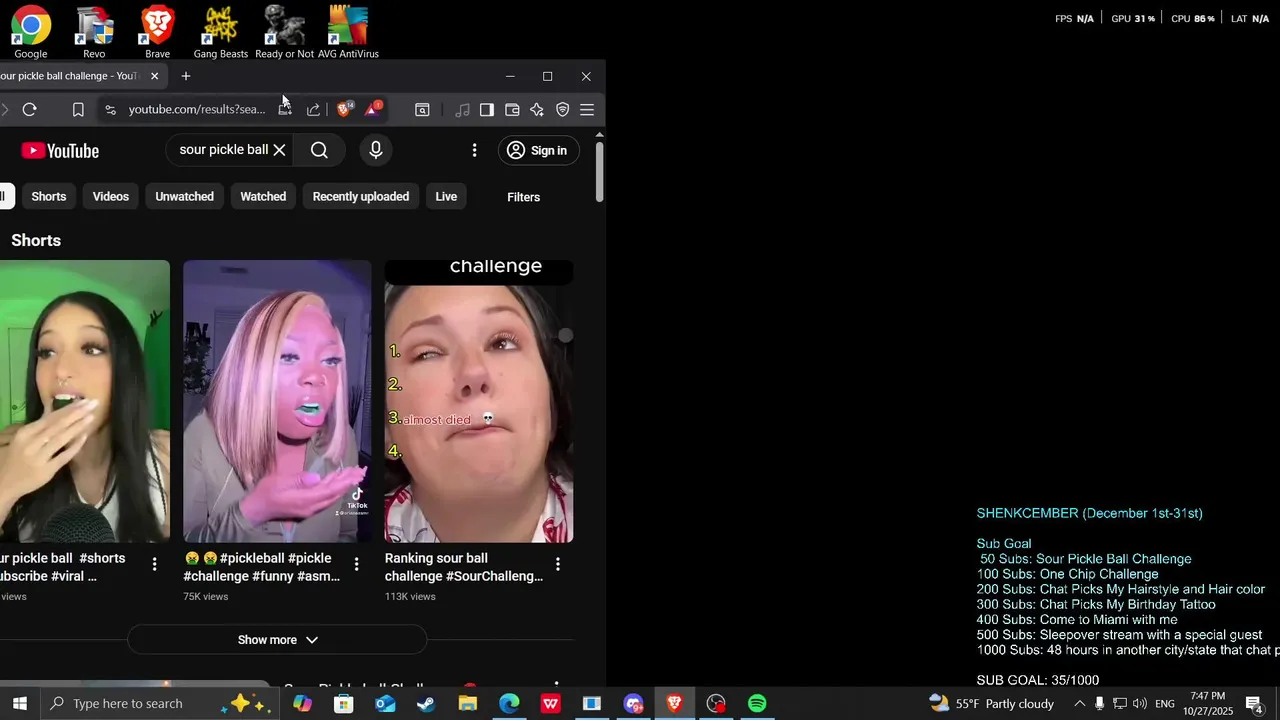
Task: Open the pink-lit #pickleball Short thumbnail
Action: tap(277, 401)
